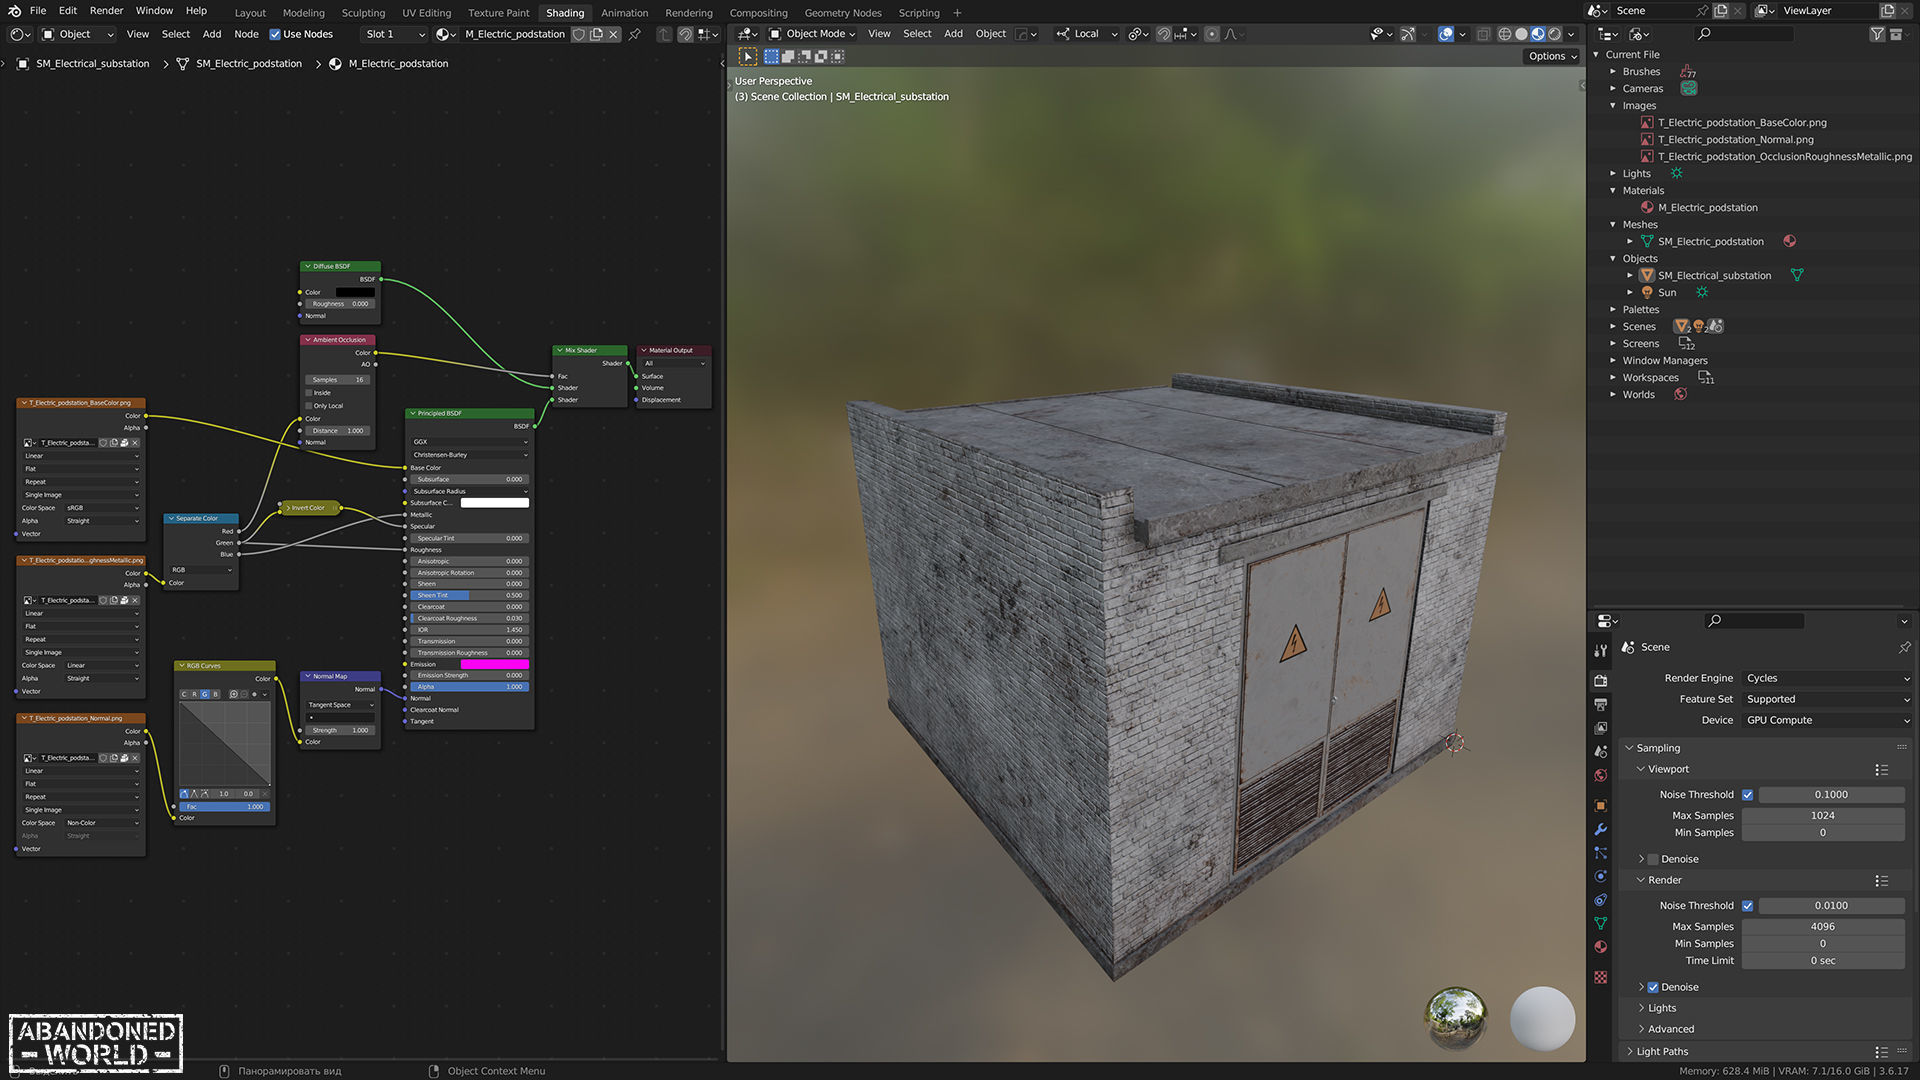Switch viewport to wireframe shading
The height and width of the screenshot is (1080, 1920).
[x=1504, y=34]
